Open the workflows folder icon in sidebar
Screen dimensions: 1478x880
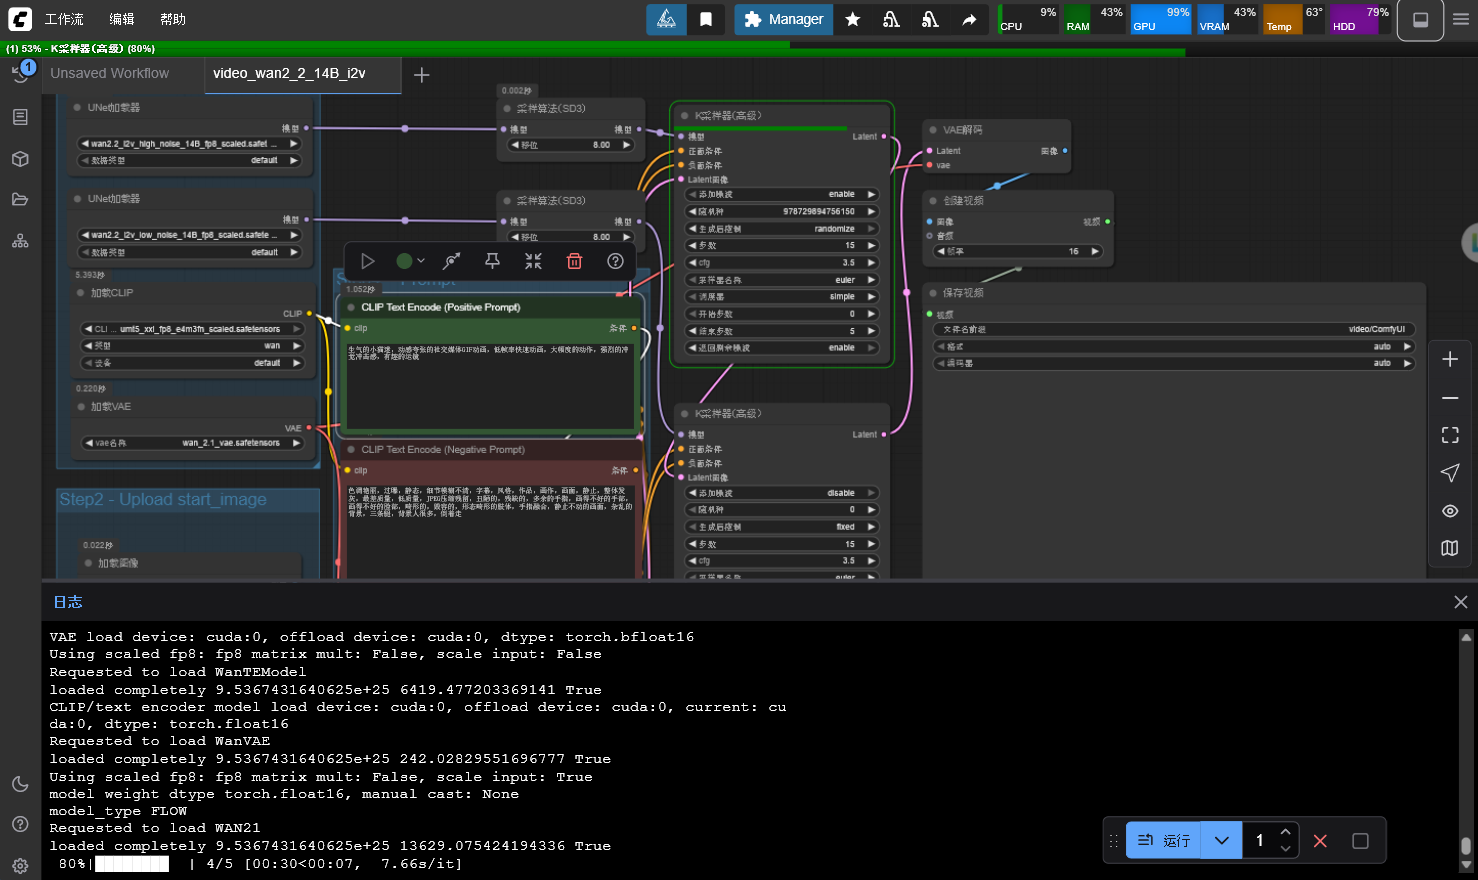pyautogui.click(x=20, y=199)
